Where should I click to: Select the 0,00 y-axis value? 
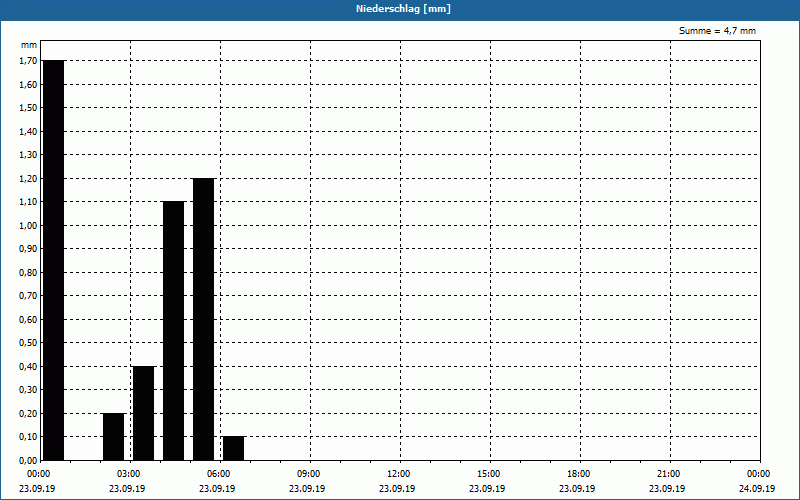click(28, 461)
